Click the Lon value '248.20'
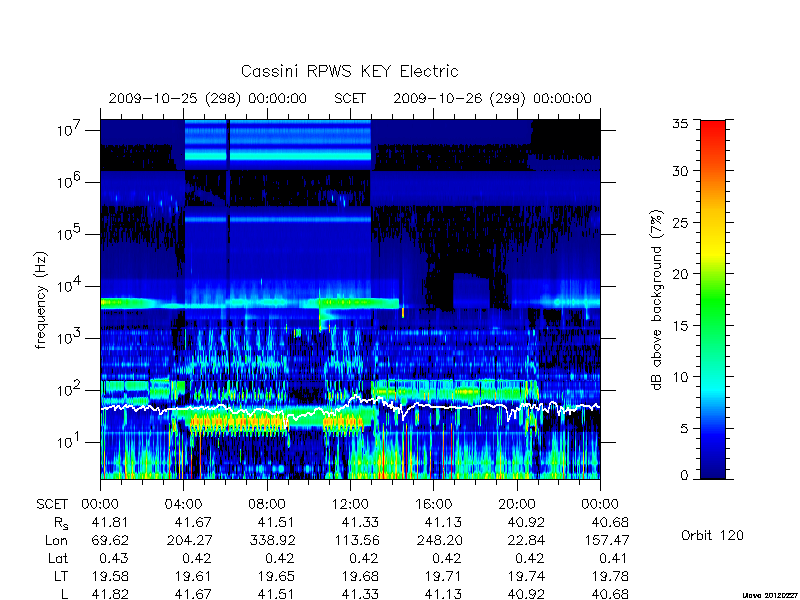The height and width of the screenshot is (600, 800). coord(440,540)
